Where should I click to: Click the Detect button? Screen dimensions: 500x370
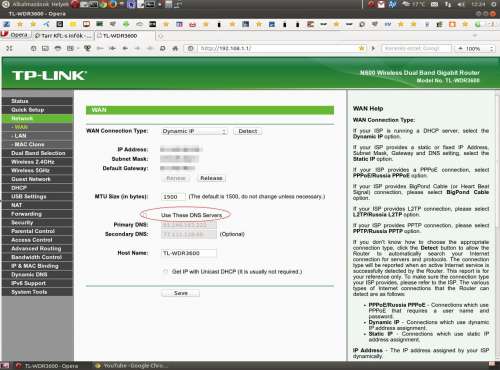[248, 131]
